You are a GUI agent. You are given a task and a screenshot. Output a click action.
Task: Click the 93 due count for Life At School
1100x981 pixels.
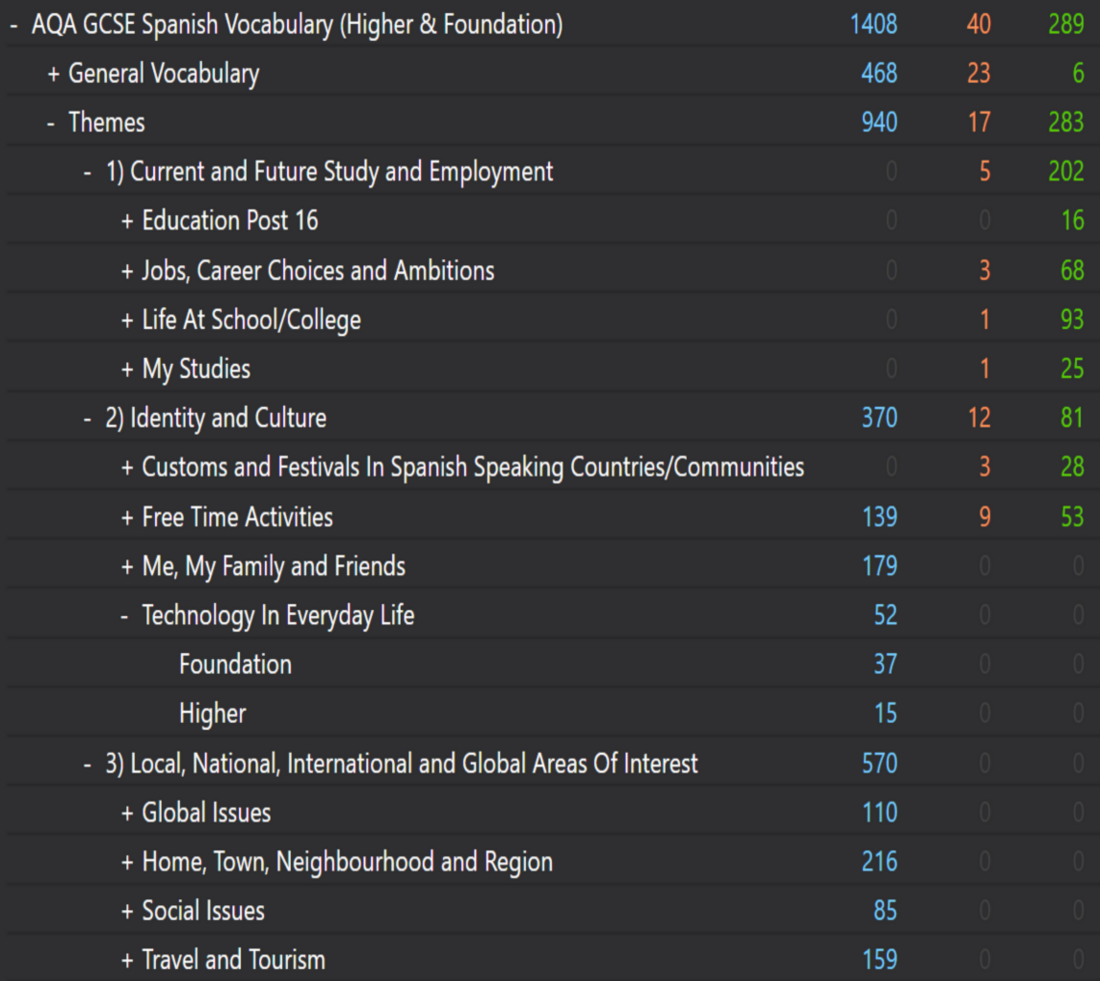point(1072,320)
